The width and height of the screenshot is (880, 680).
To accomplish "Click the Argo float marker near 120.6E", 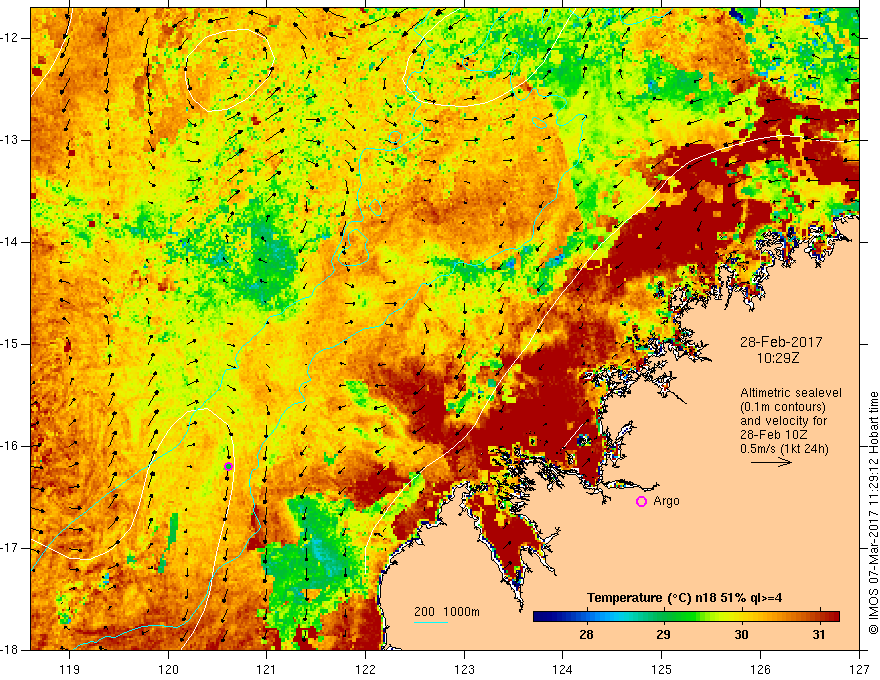I will coord(228,466).
